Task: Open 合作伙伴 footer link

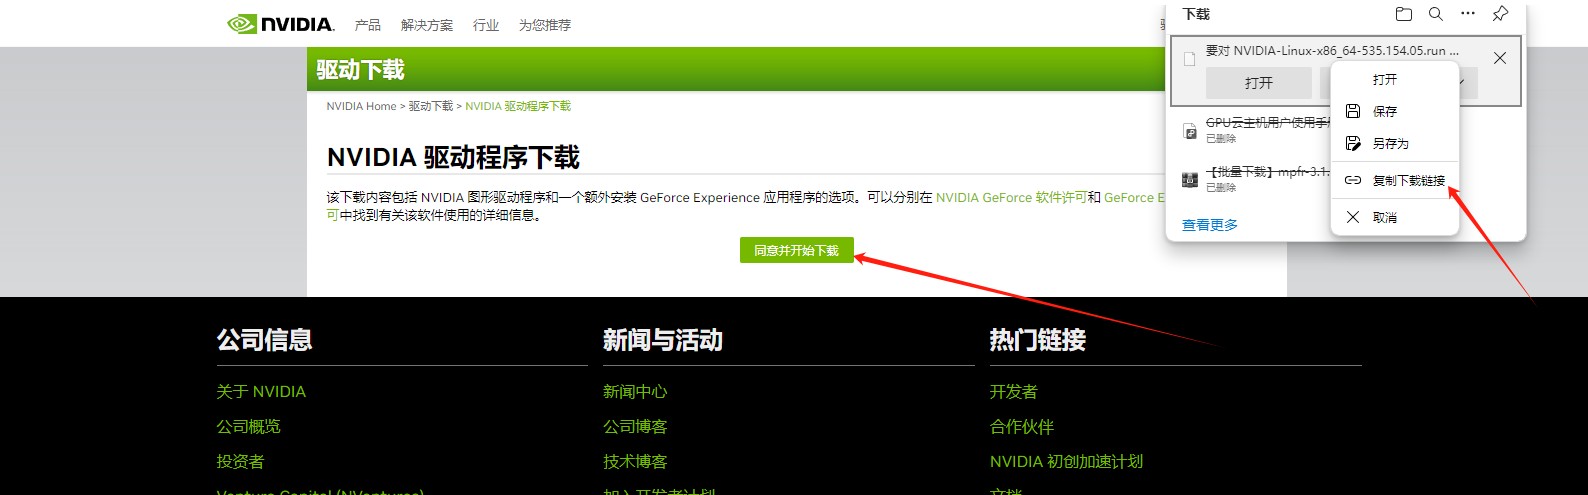Action: 1022,427
